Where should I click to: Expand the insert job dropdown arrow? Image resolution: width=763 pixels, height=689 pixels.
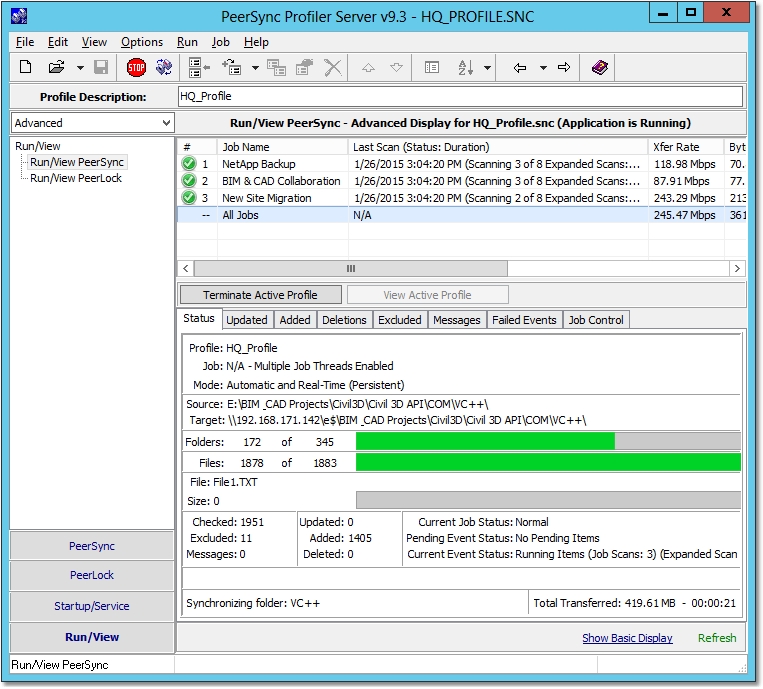255,68
